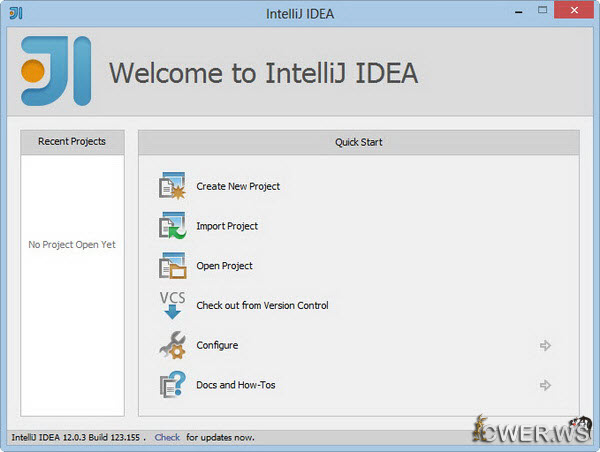Select Check out from Version Control
Image resolution: width=600 pixels, height=452 pixels.
(x=262, y=305)
